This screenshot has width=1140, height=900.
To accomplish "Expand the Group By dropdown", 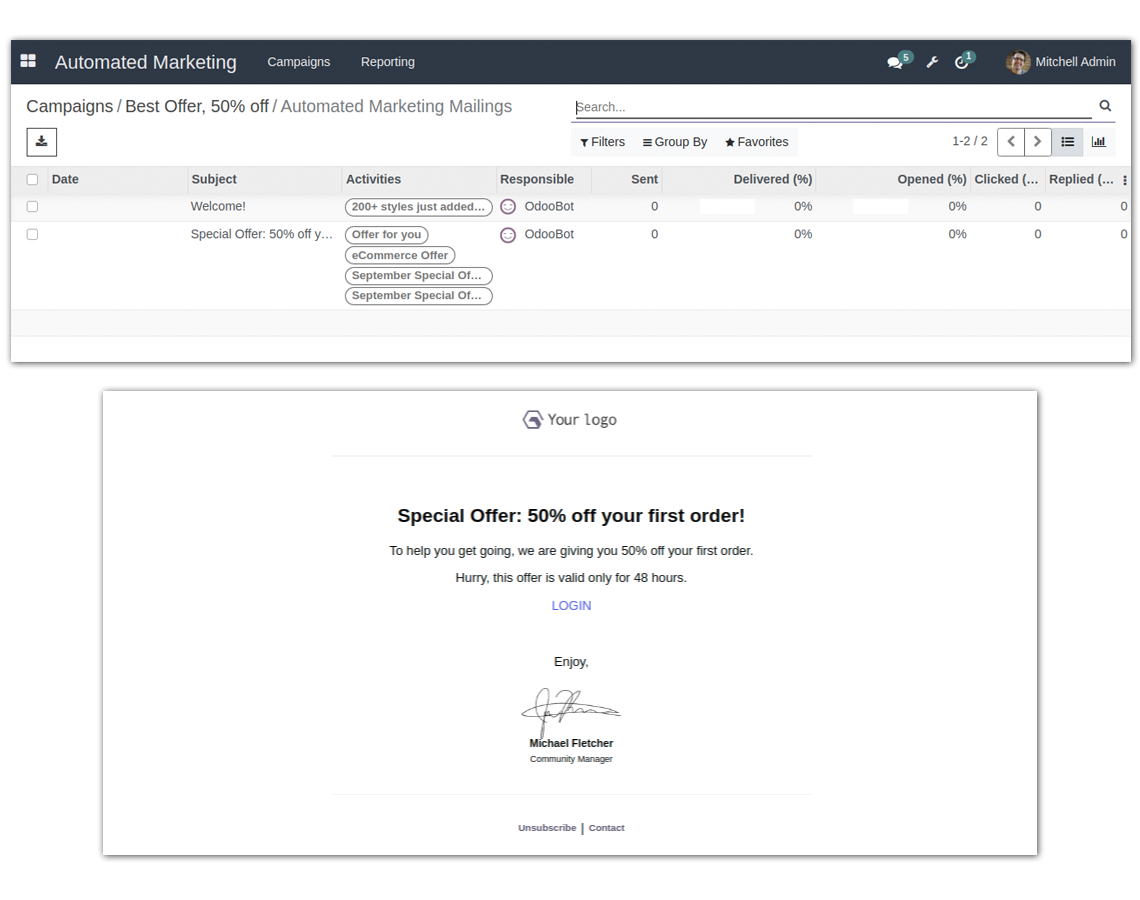I will point(675,142).
